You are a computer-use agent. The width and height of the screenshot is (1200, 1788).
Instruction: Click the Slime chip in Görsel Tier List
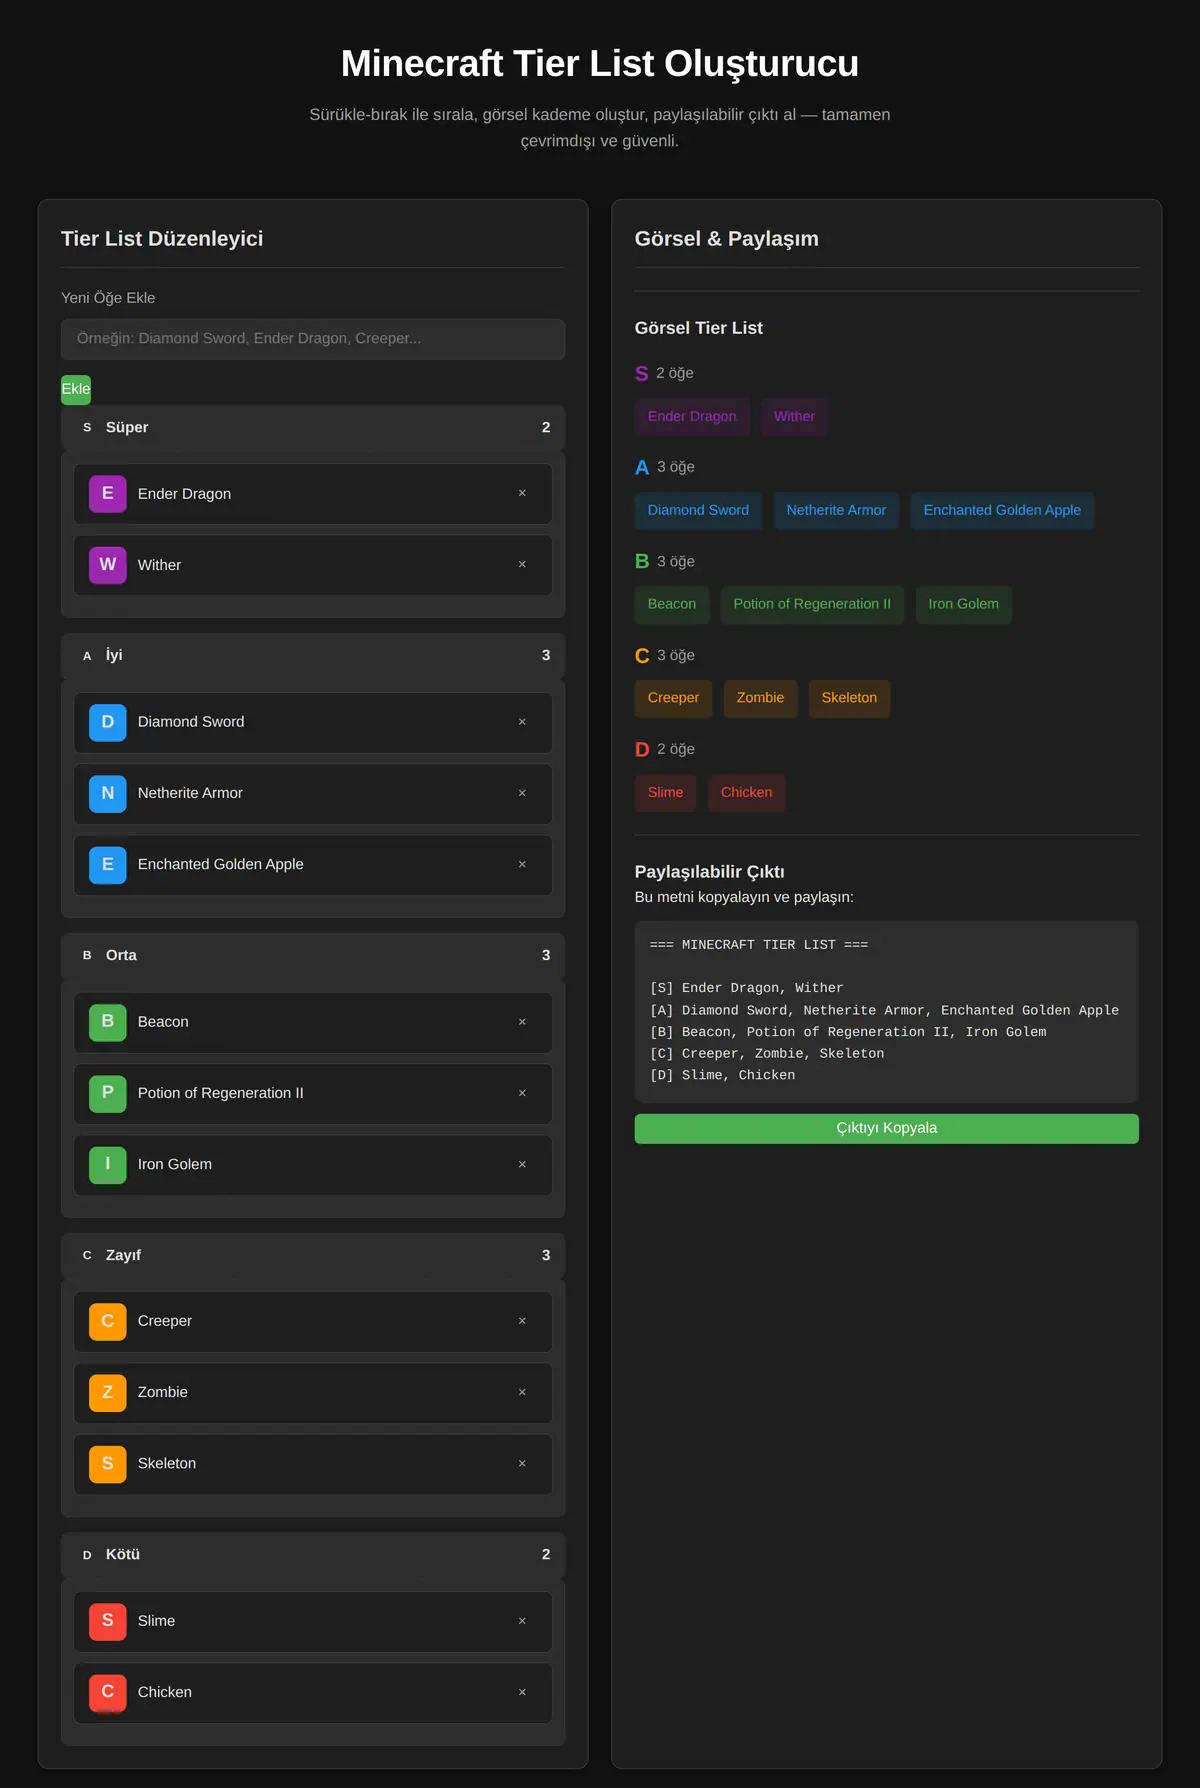[x=665, y=792]
